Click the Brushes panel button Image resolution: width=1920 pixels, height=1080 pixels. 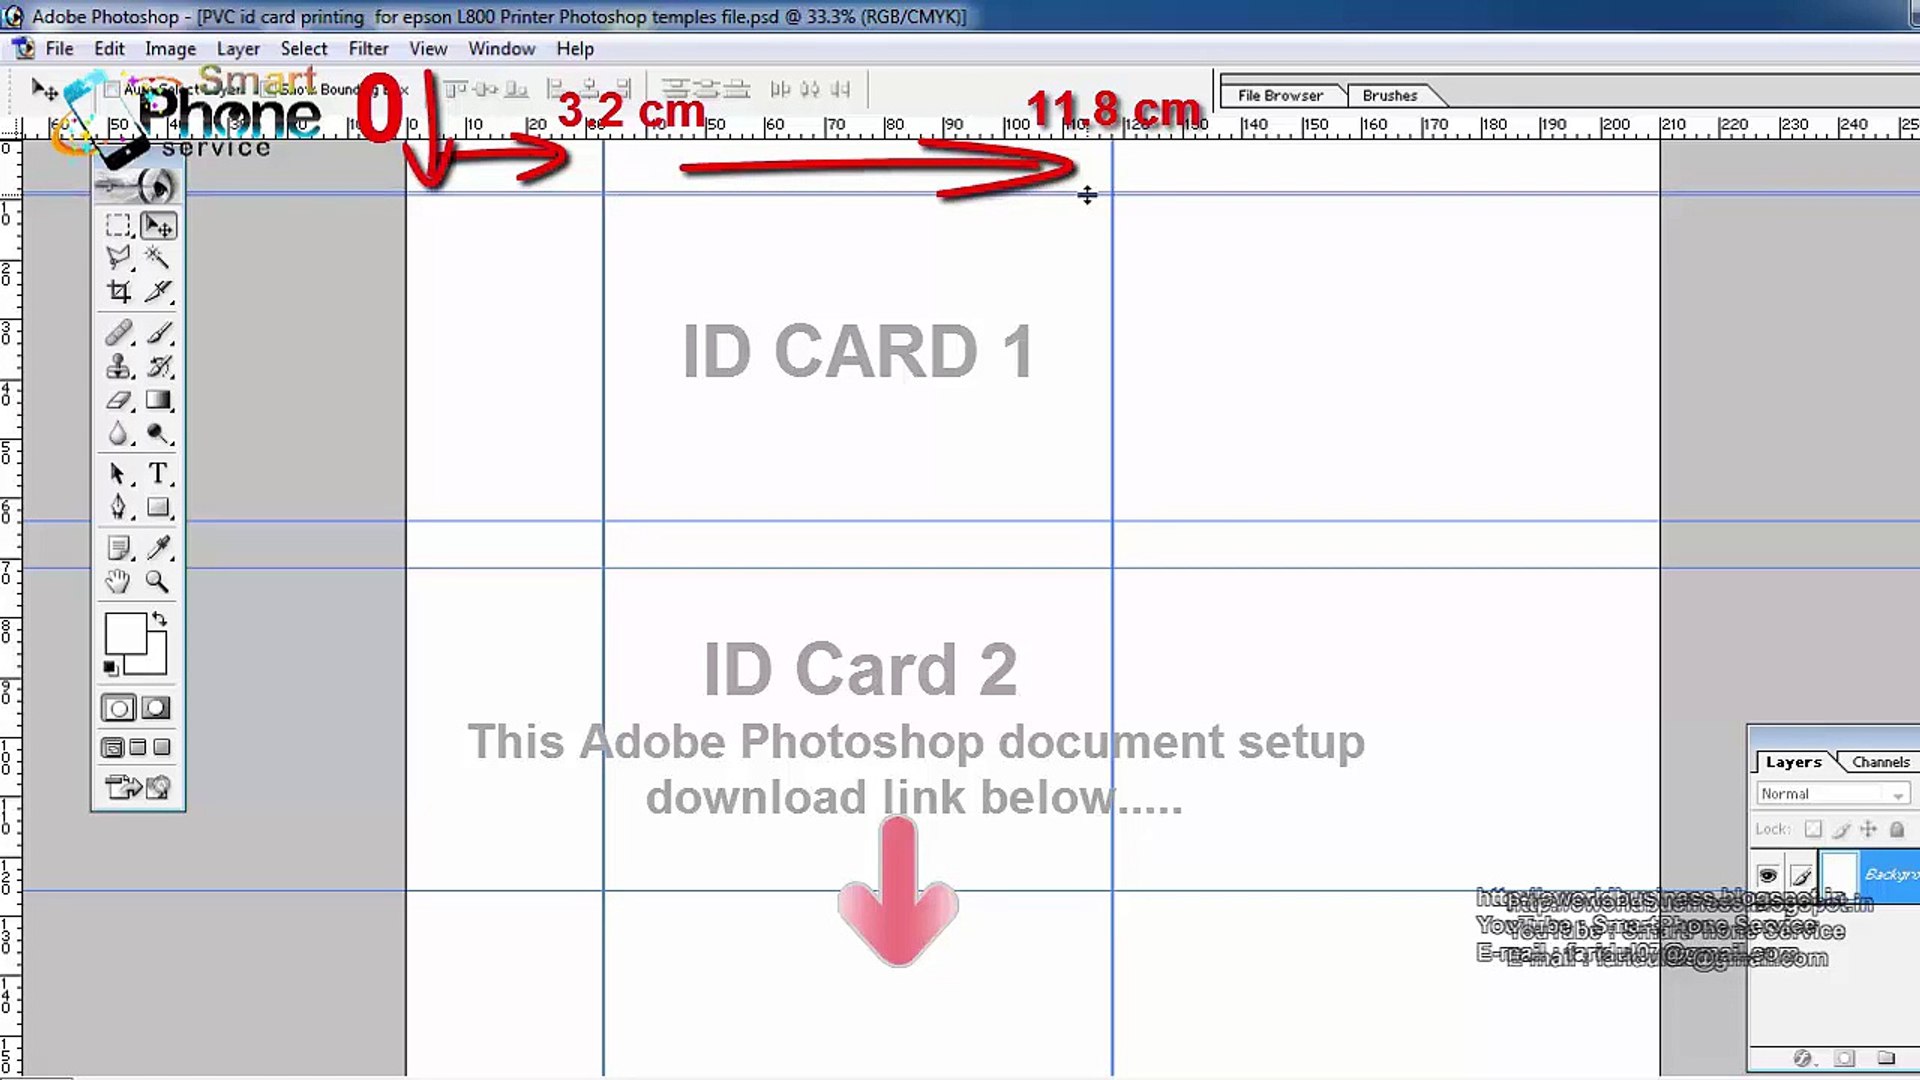click(1389, 95)
